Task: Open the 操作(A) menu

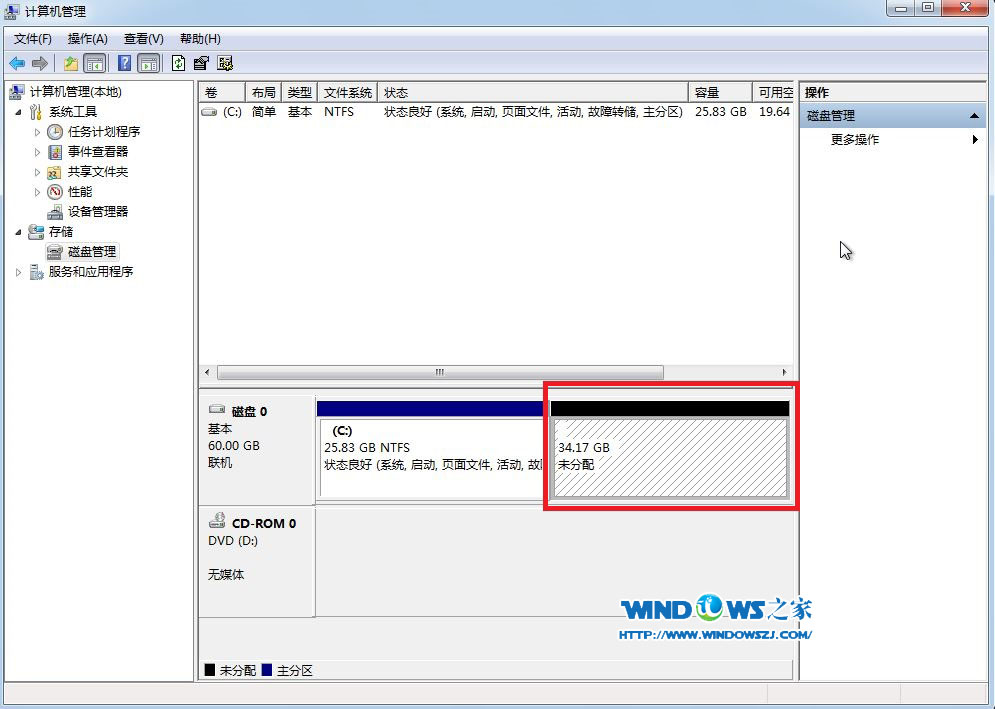Action: 87,38
